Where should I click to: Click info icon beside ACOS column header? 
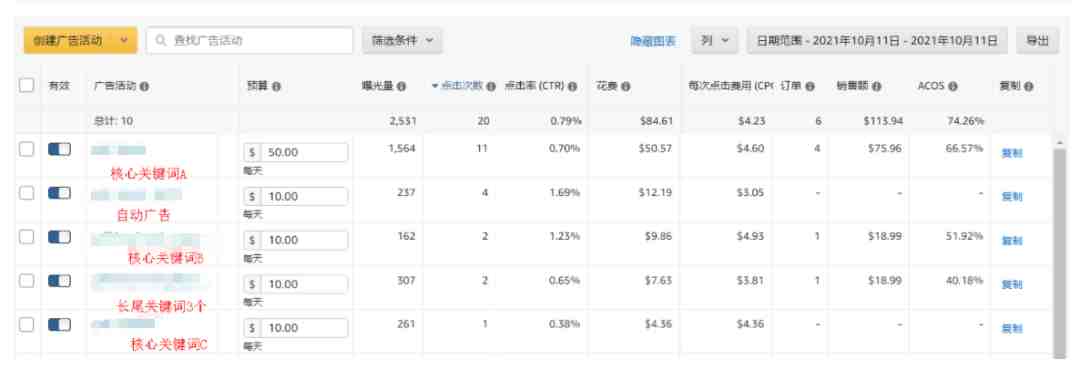click(x=953, y=87)
